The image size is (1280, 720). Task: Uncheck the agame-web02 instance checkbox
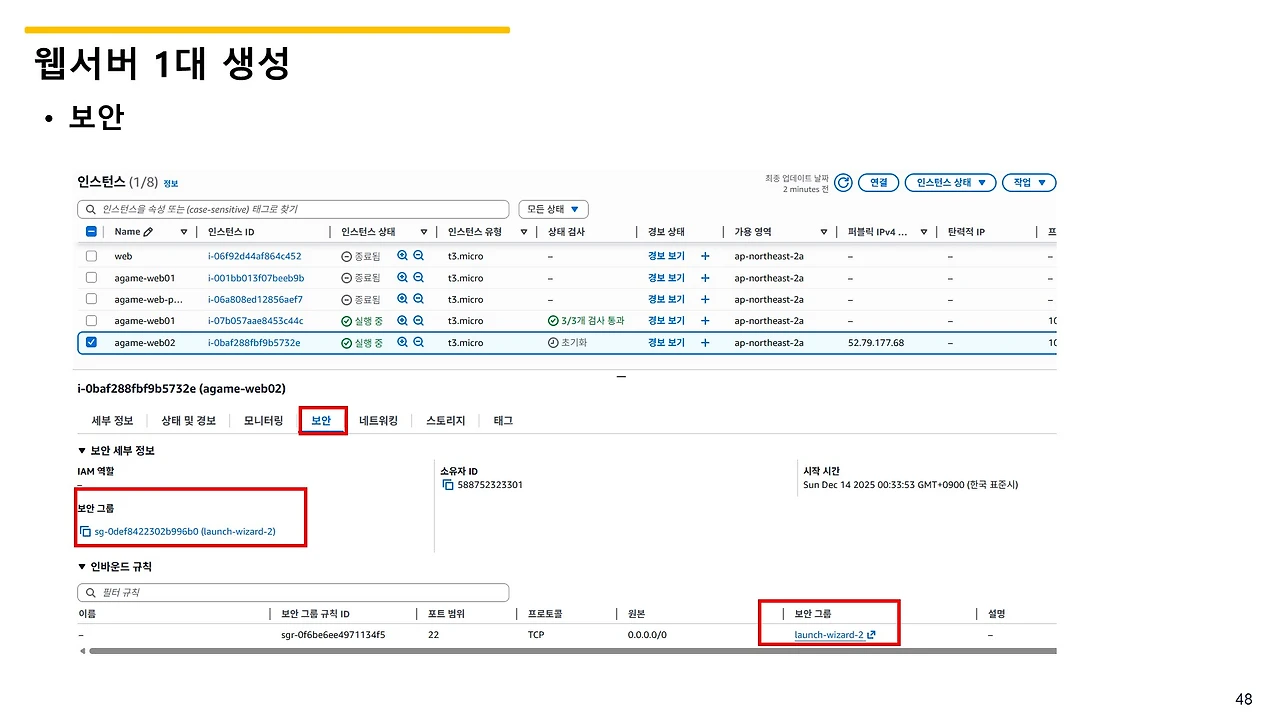point(91,342)
